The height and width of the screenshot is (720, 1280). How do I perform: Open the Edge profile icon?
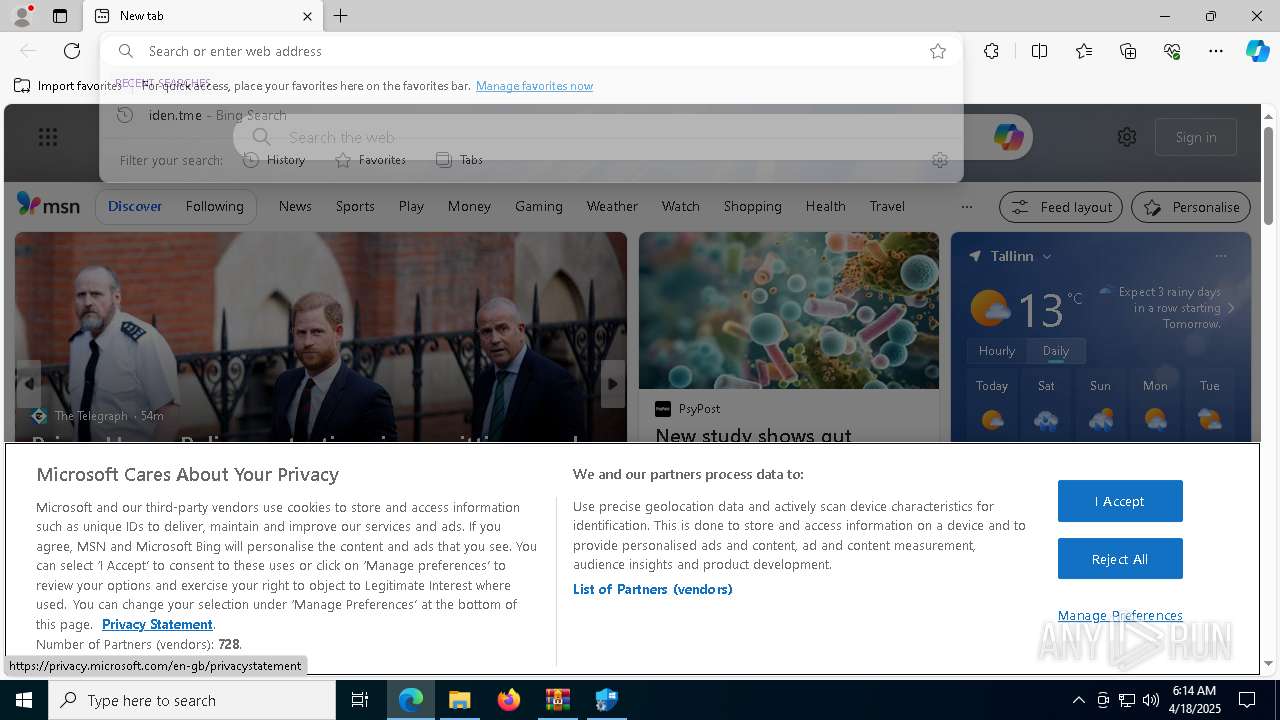[x=21, y=16]
